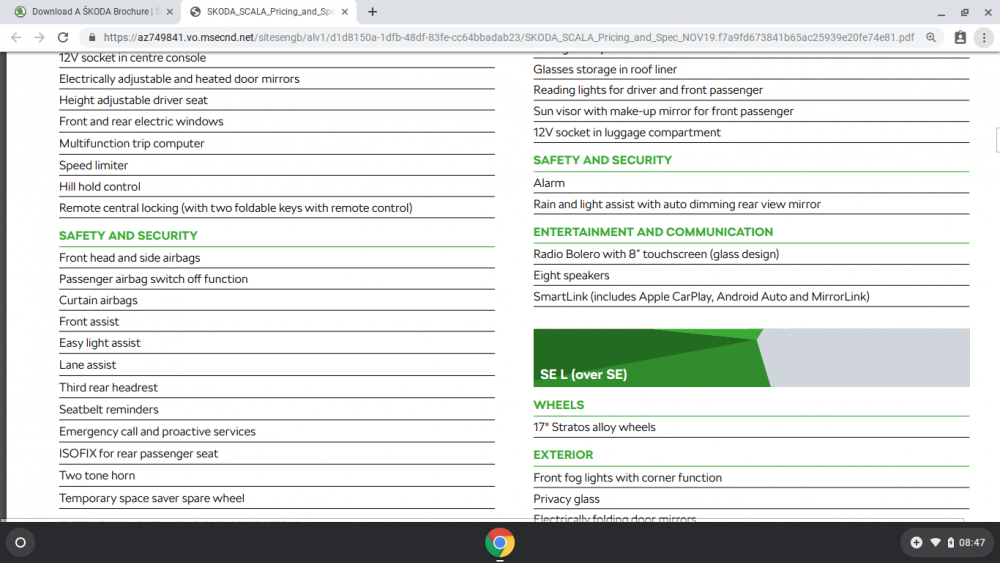The width and height of the screenshot is (1000, 563).
Task: Reload the PDF page
Action: point(62,38)
